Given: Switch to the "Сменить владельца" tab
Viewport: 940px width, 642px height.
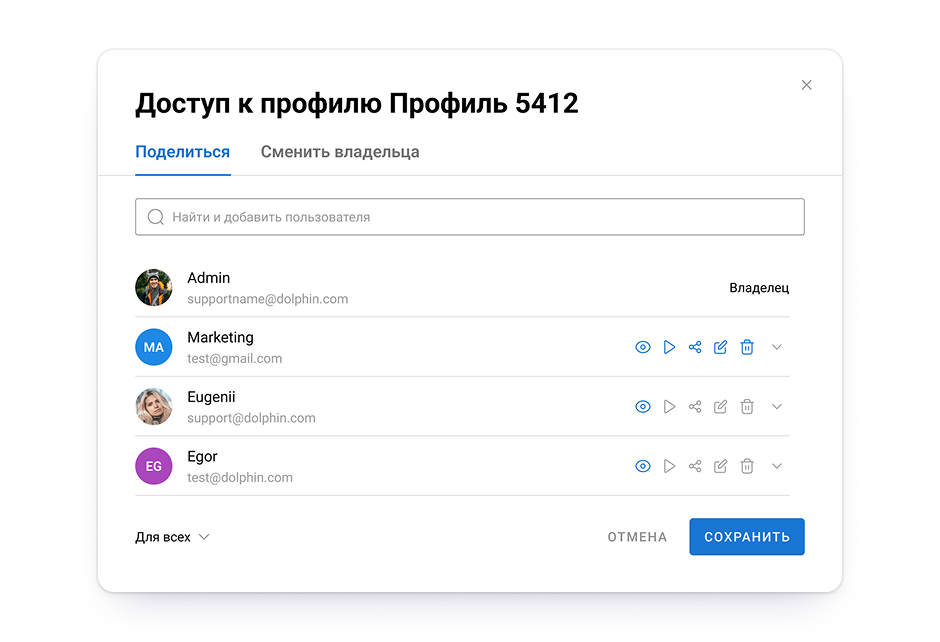Looking at the screenshot, I should (340, 153).
